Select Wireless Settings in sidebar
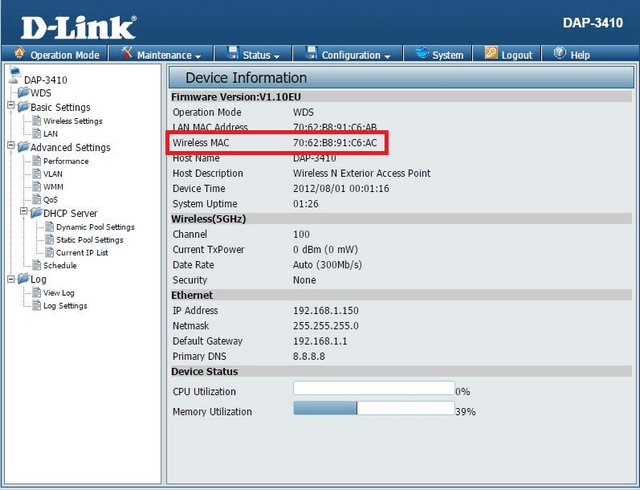Viewport: 640px width, 490px height. coord(72,121)
